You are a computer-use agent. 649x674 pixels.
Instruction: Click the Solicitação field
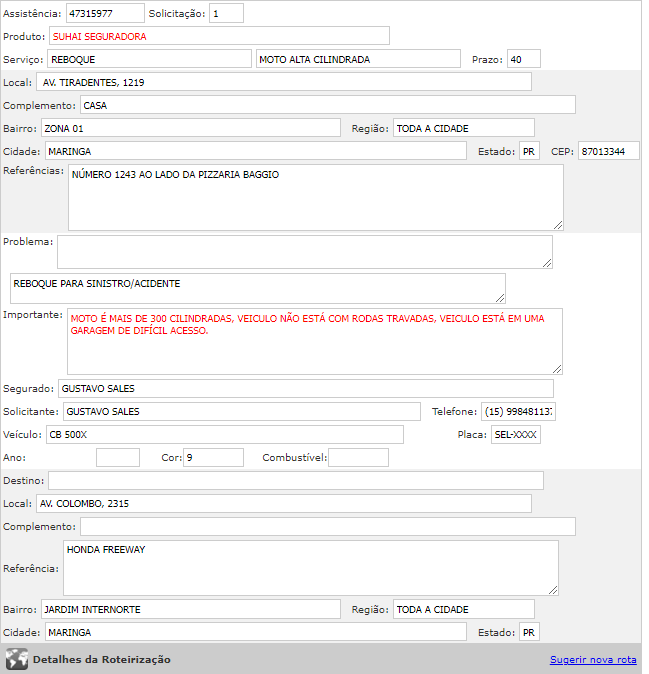pyautogui.click(x=226, y=14)
